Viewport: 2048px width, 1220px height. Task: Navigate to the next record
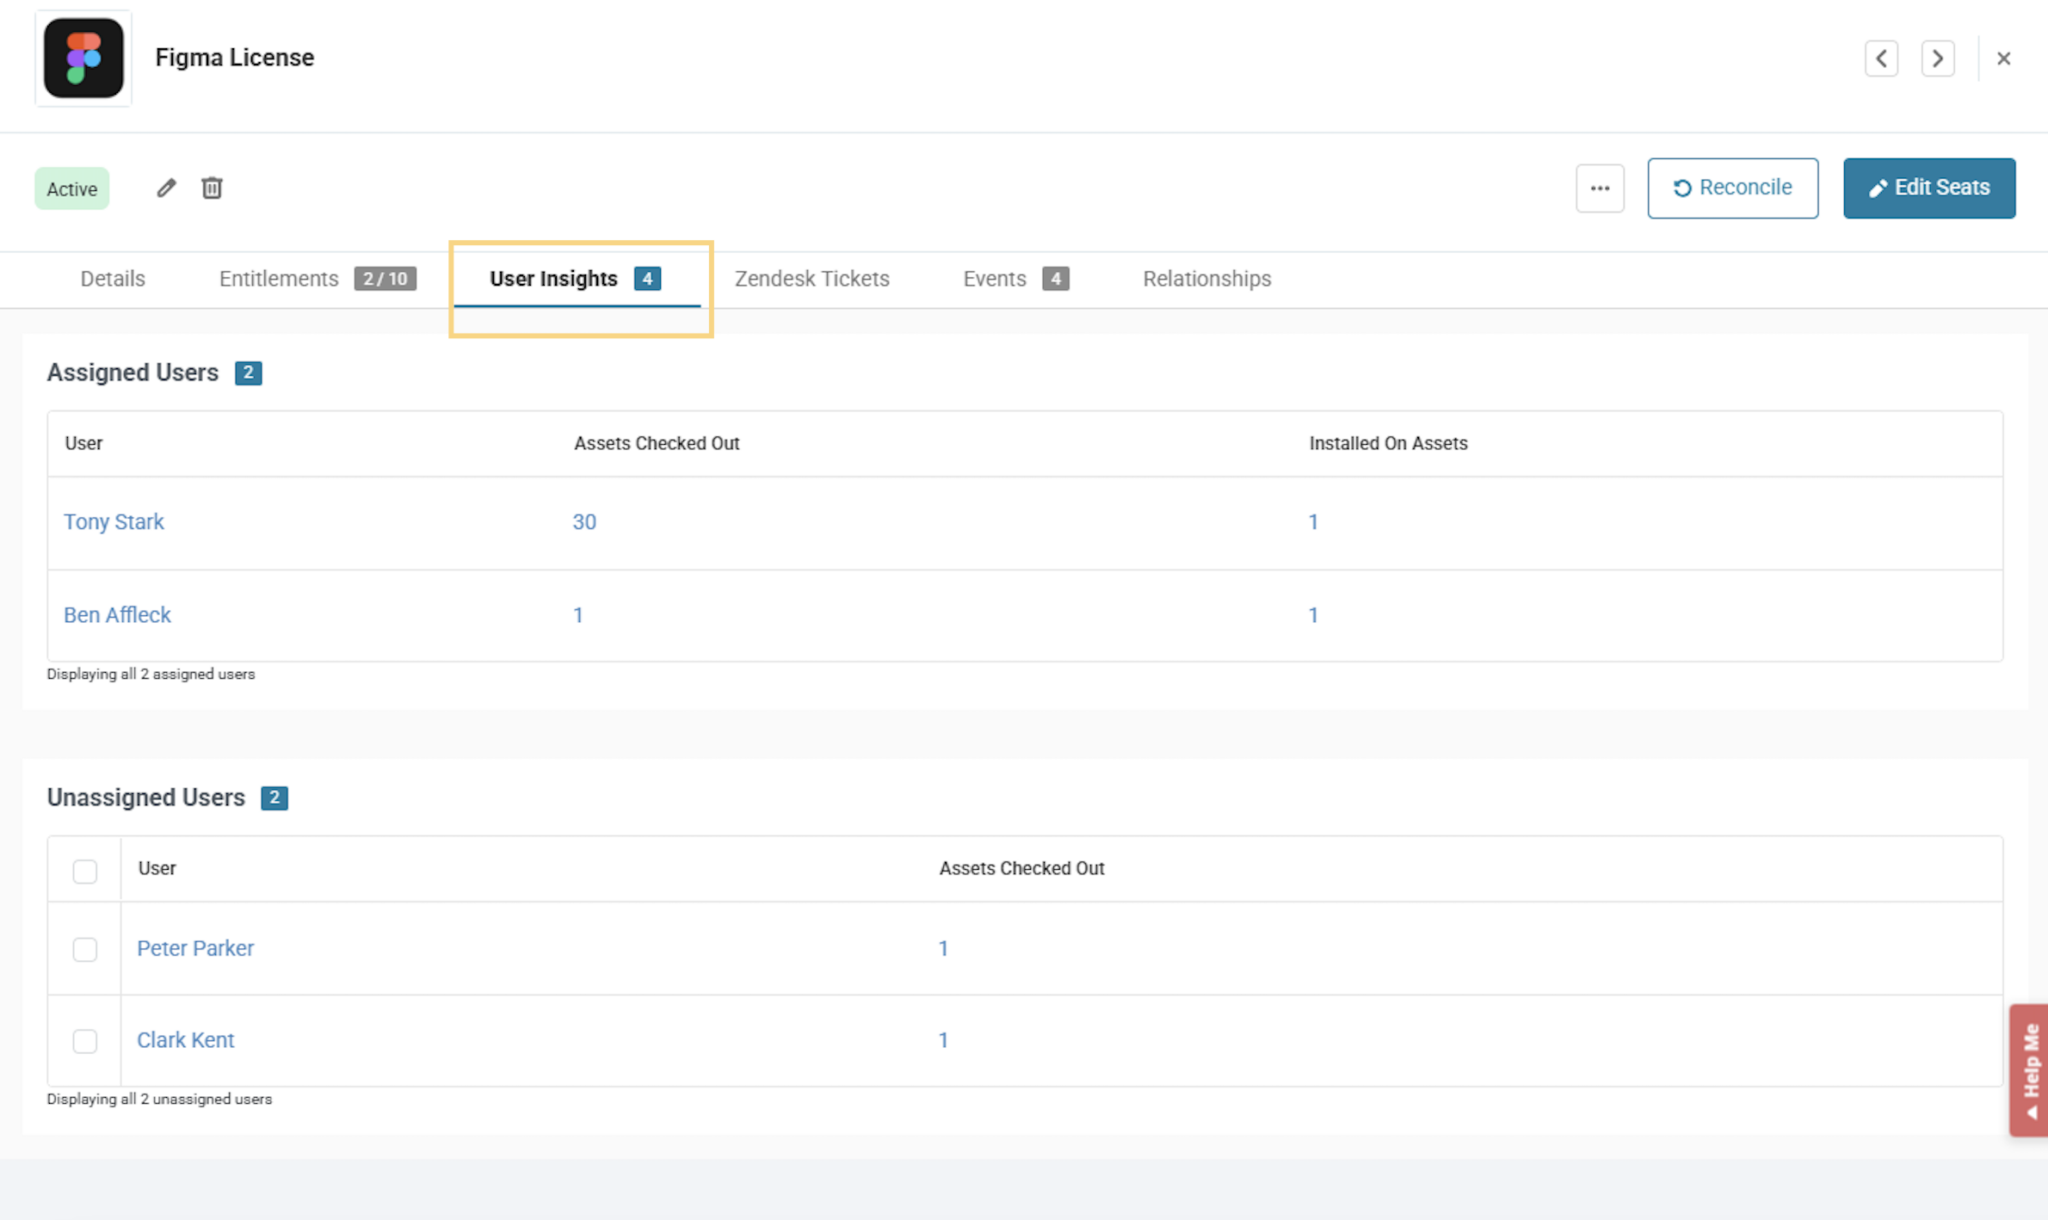tap(1937, 58)
